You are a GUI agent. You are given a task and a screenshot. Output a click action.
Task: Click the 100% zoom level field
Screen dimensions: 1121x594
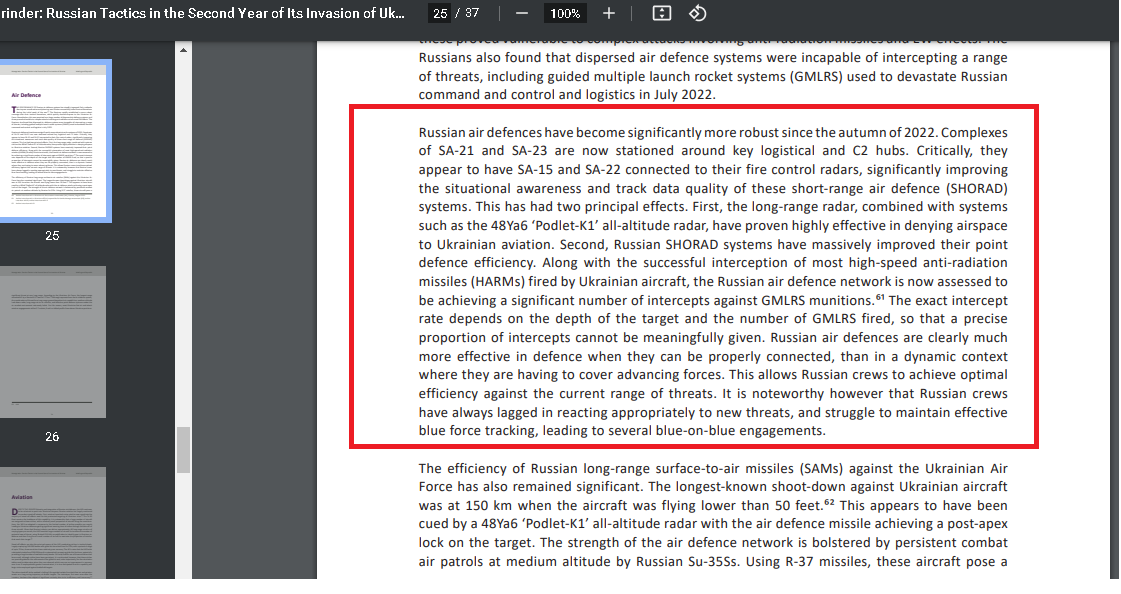click(x=565, y=14)
